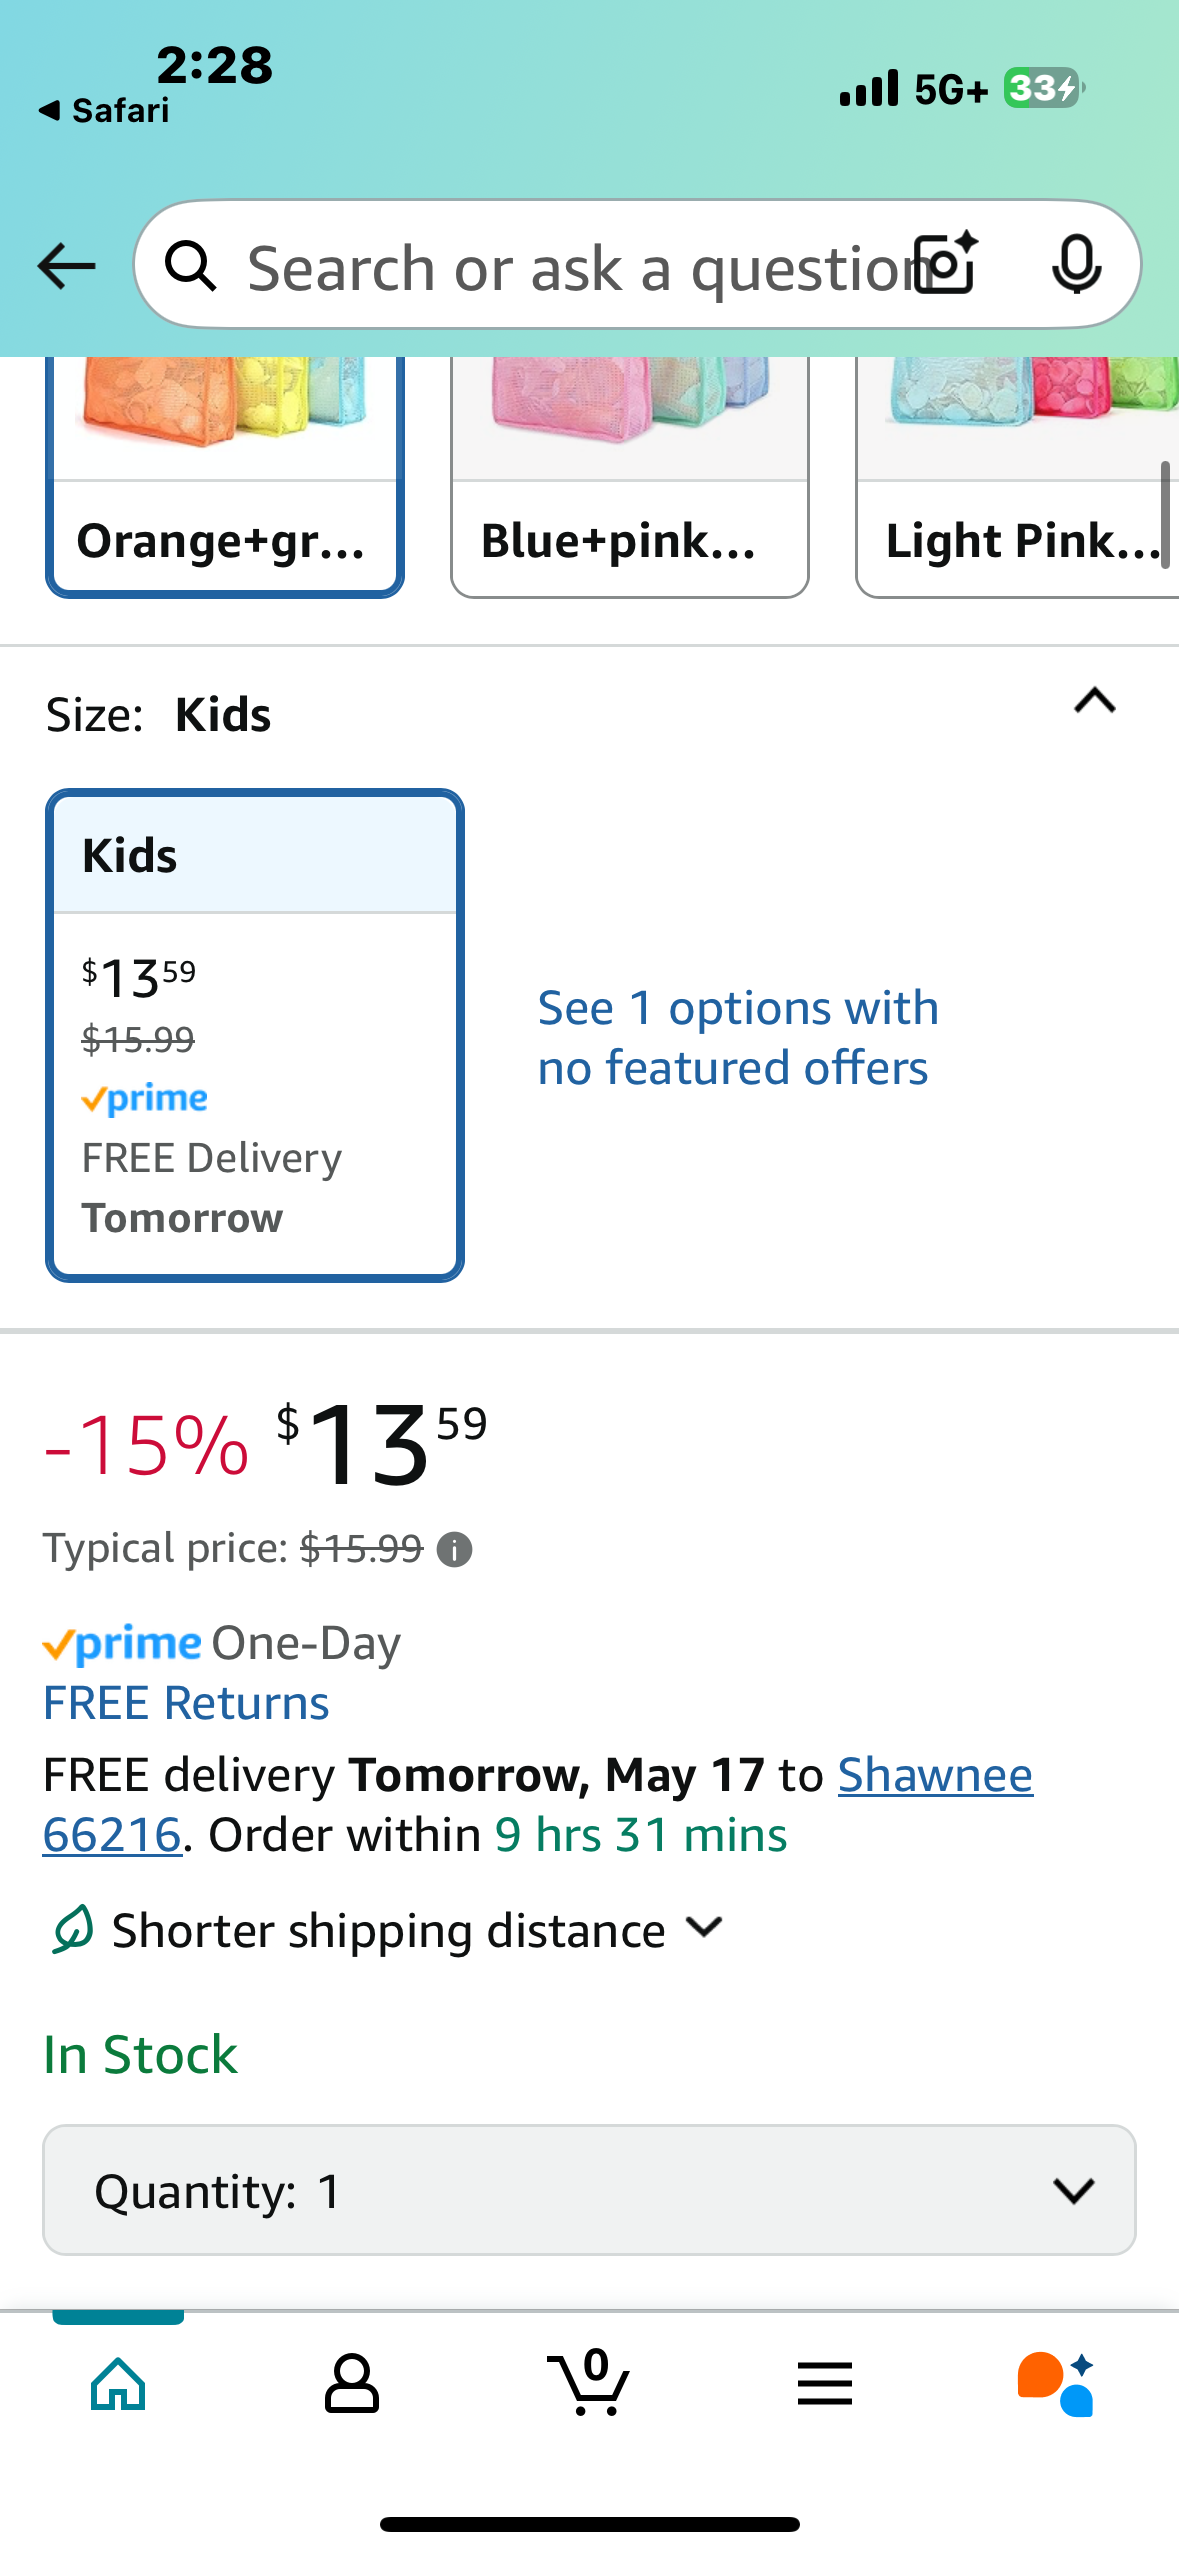Change delivery address Shawnee 66216
Viewport: 1179px width, 2556px height.
tap(538, 1805)
